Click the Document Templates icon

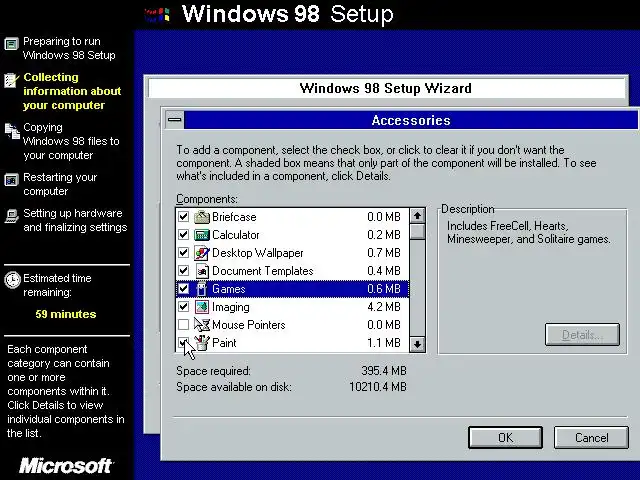point(202,271)
